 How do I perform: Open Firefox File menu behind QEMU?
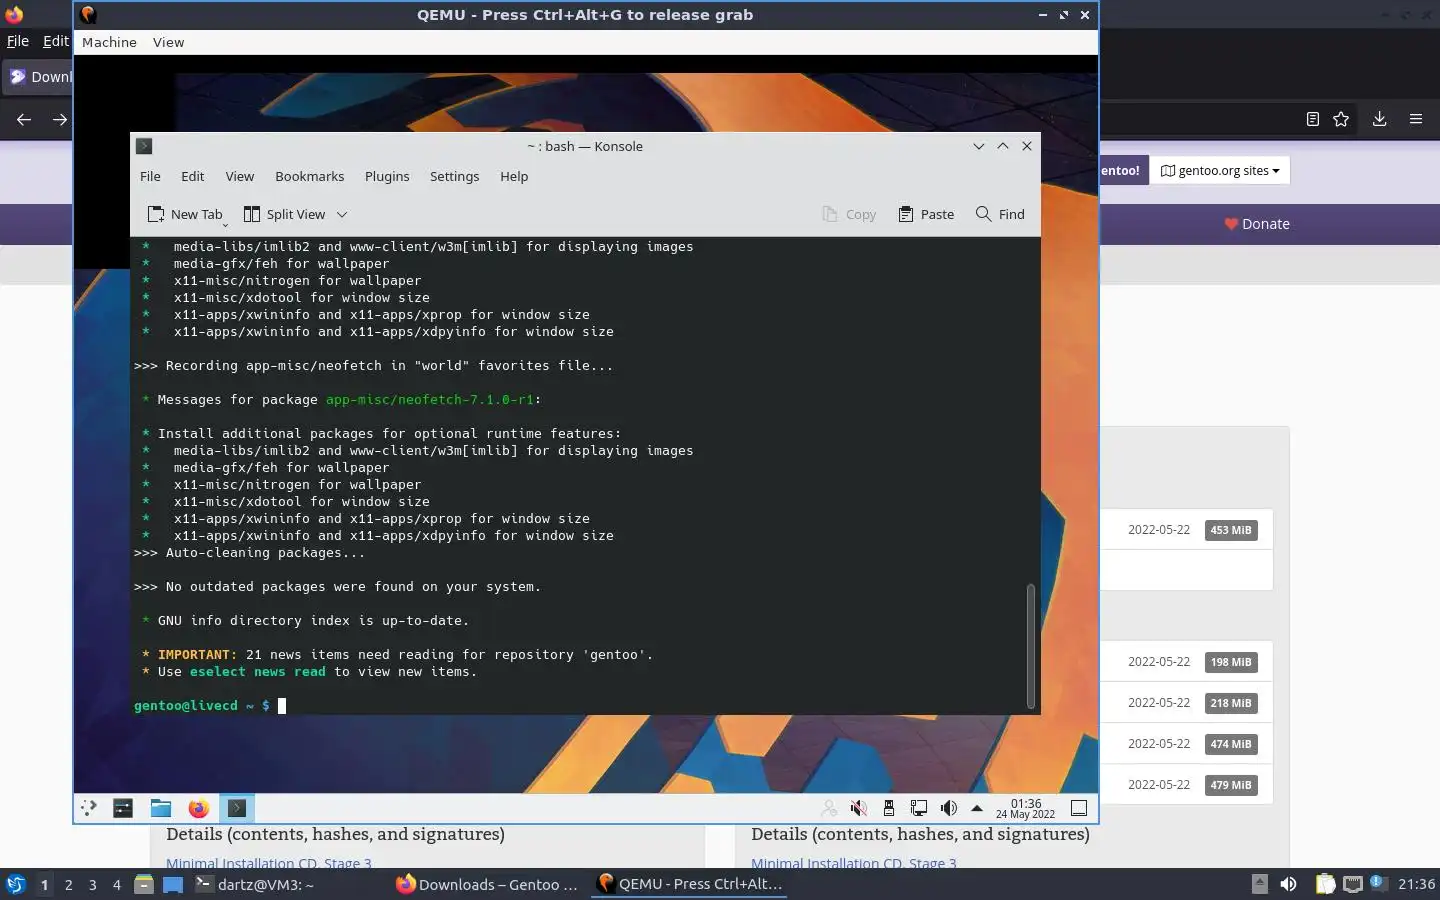tap(18, 41)
